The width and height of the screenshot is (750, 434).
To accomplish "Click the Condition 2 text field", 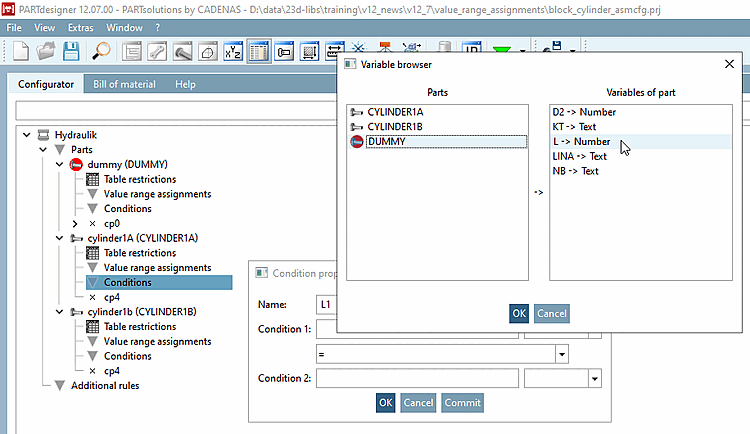I will click(417, 378).
